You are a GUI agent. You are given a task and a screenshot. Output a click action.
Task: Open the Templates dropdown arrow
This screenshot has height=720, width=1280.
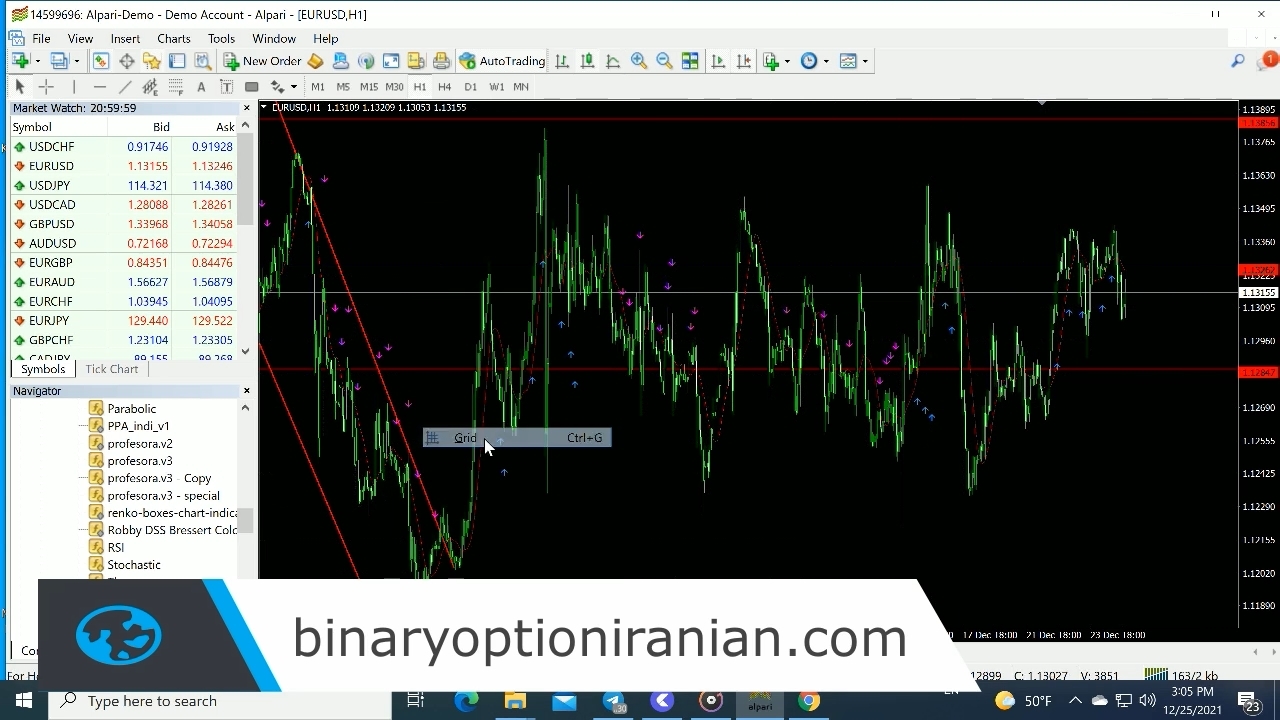tap(865, 61)
